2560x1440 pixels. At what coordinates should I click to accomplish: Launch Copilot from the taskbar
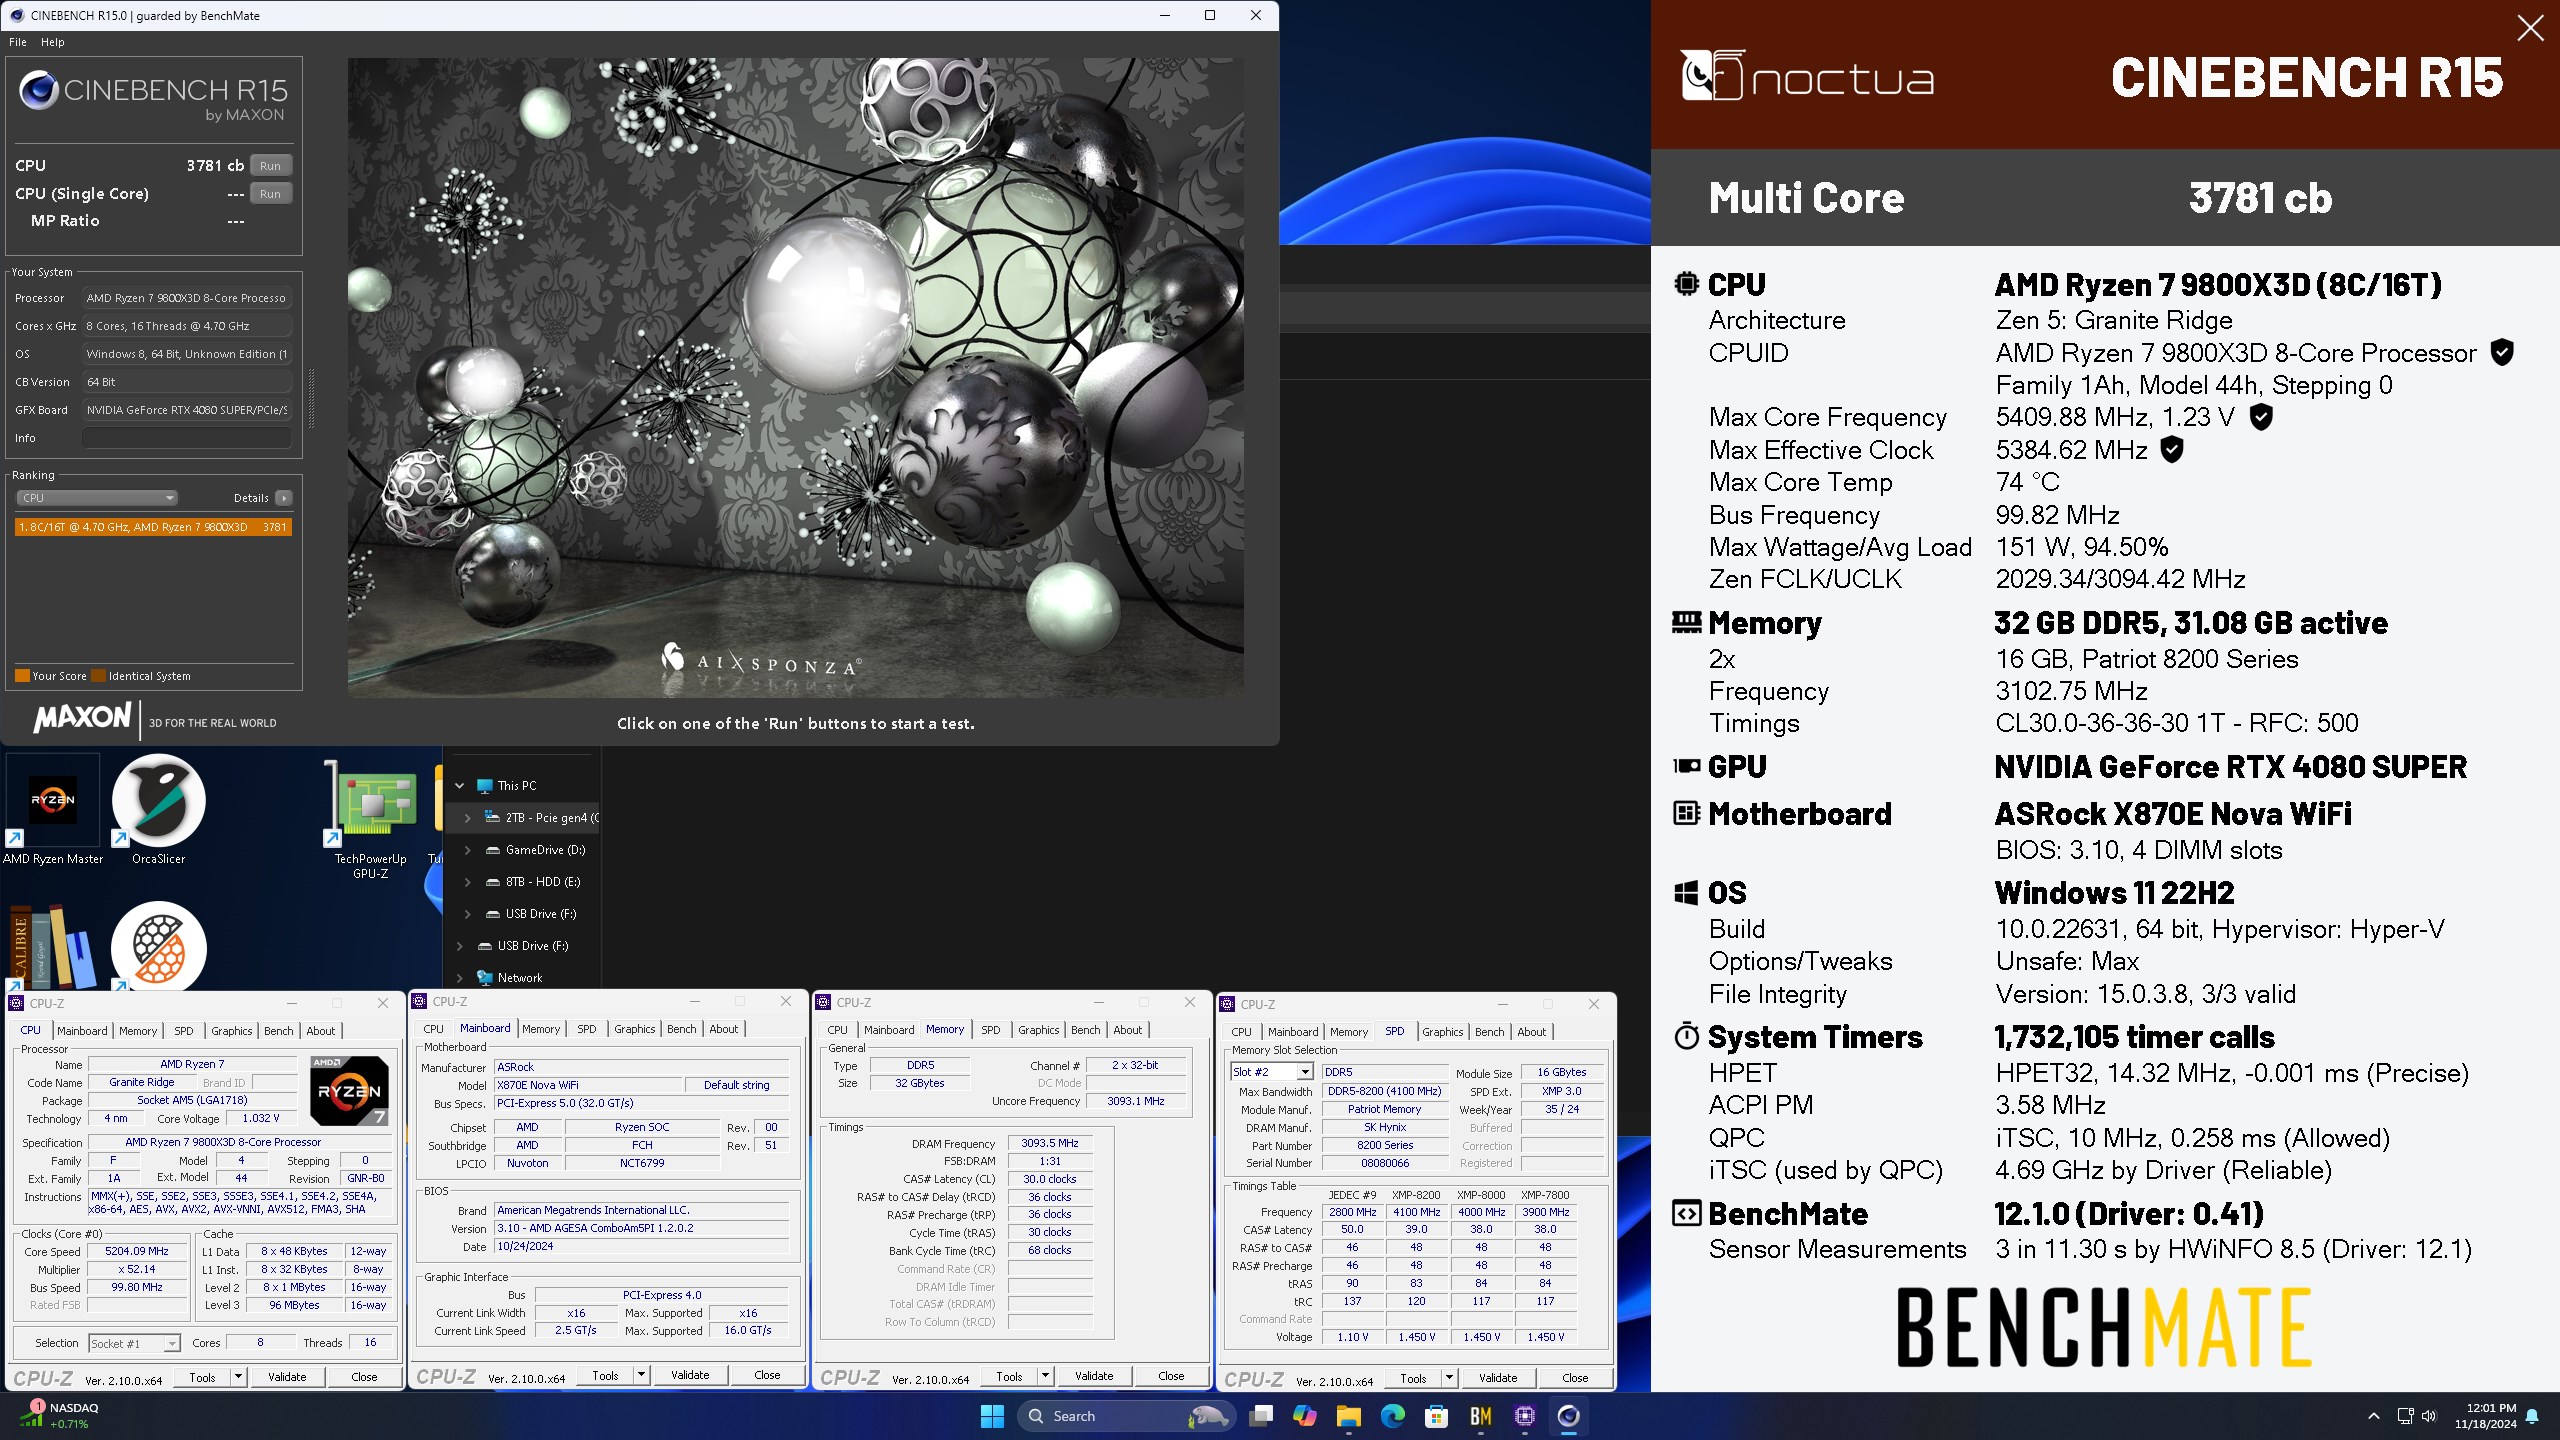click(1305, 1416)
